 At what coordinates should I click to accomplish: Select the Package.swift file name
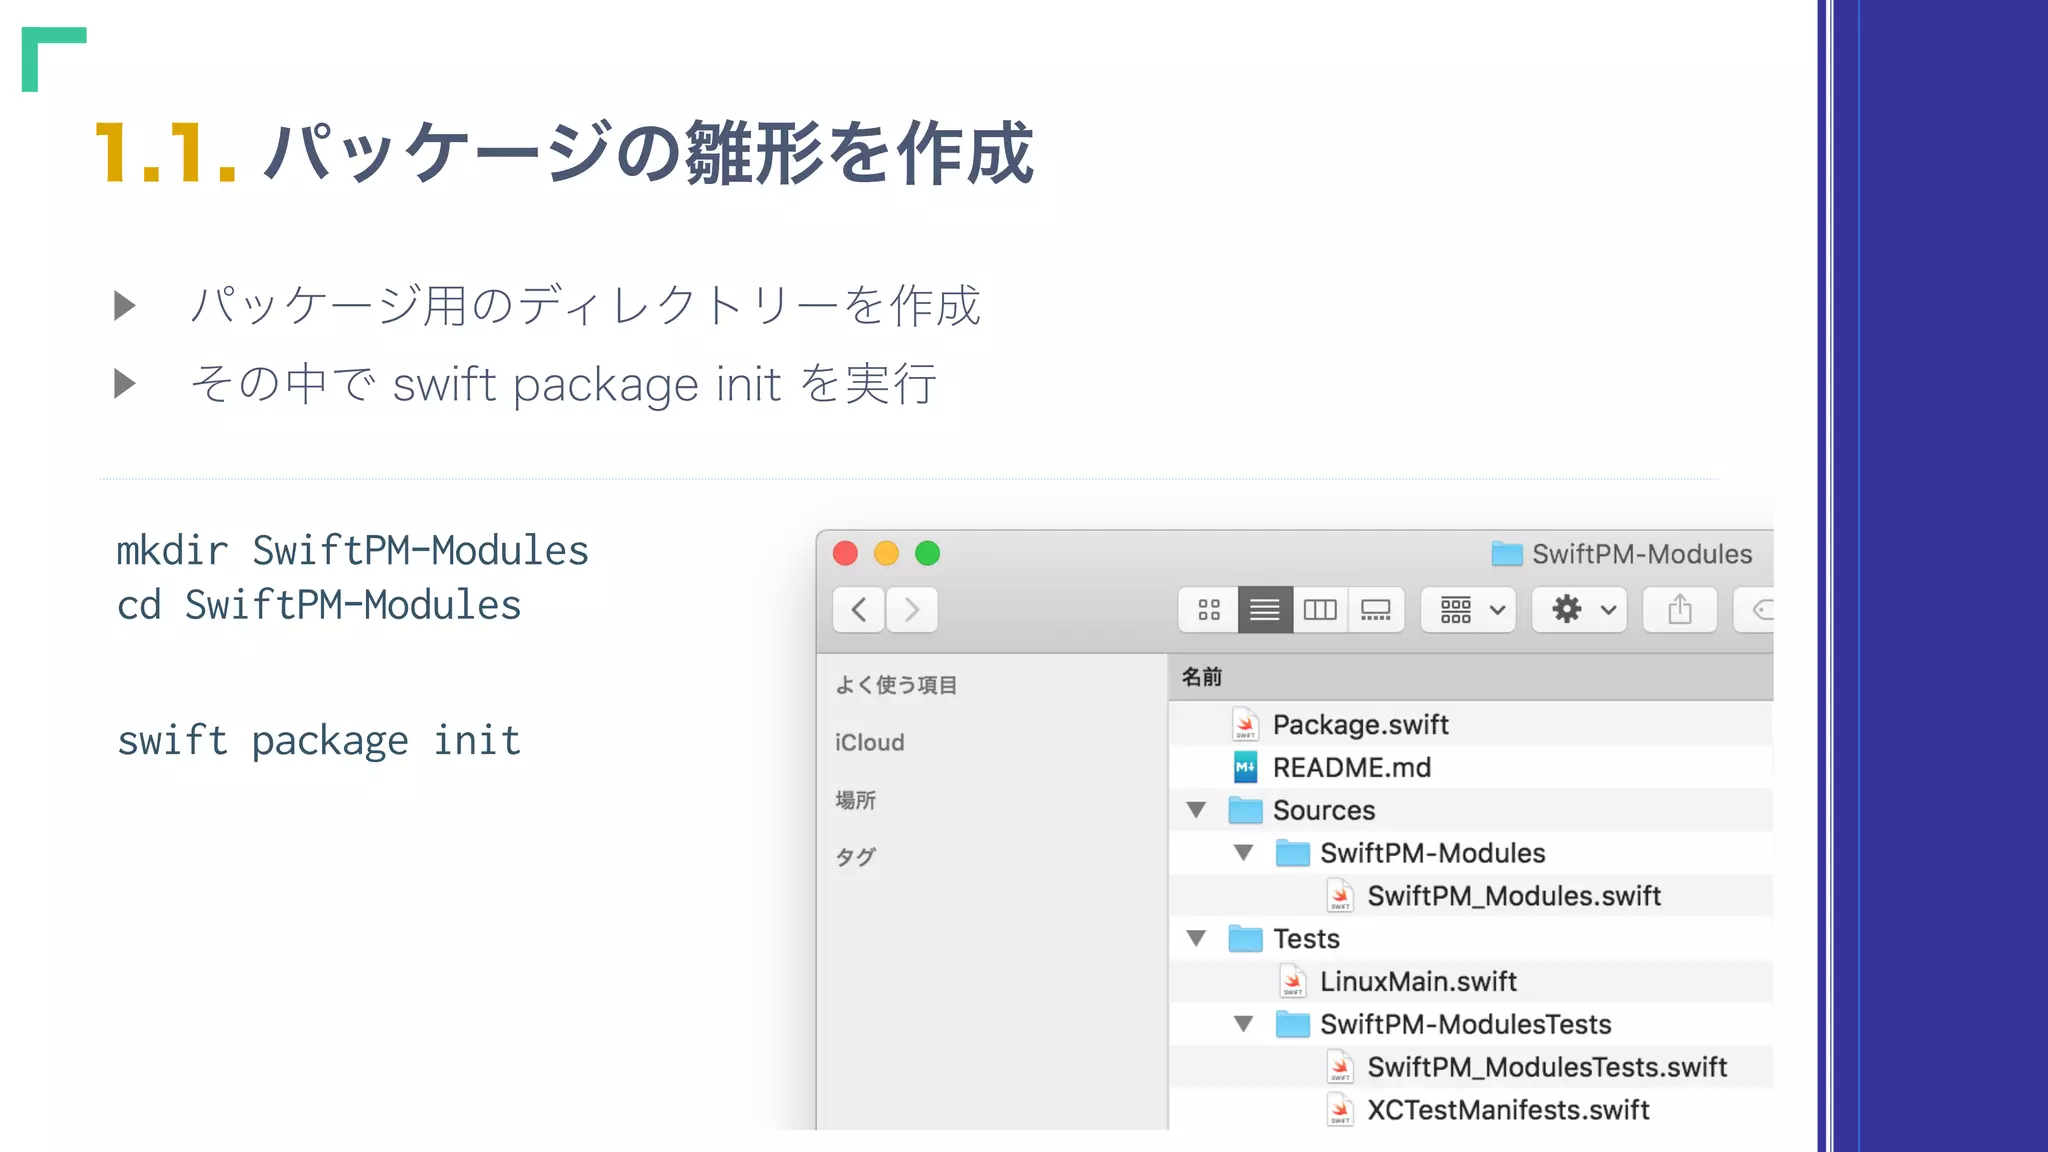point(1360,725)
